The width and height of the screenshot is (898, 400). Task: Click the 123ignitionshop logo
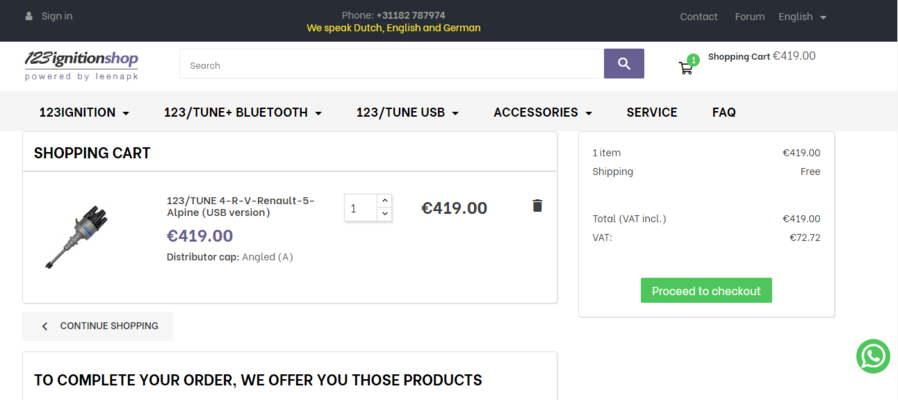point(81,66)
